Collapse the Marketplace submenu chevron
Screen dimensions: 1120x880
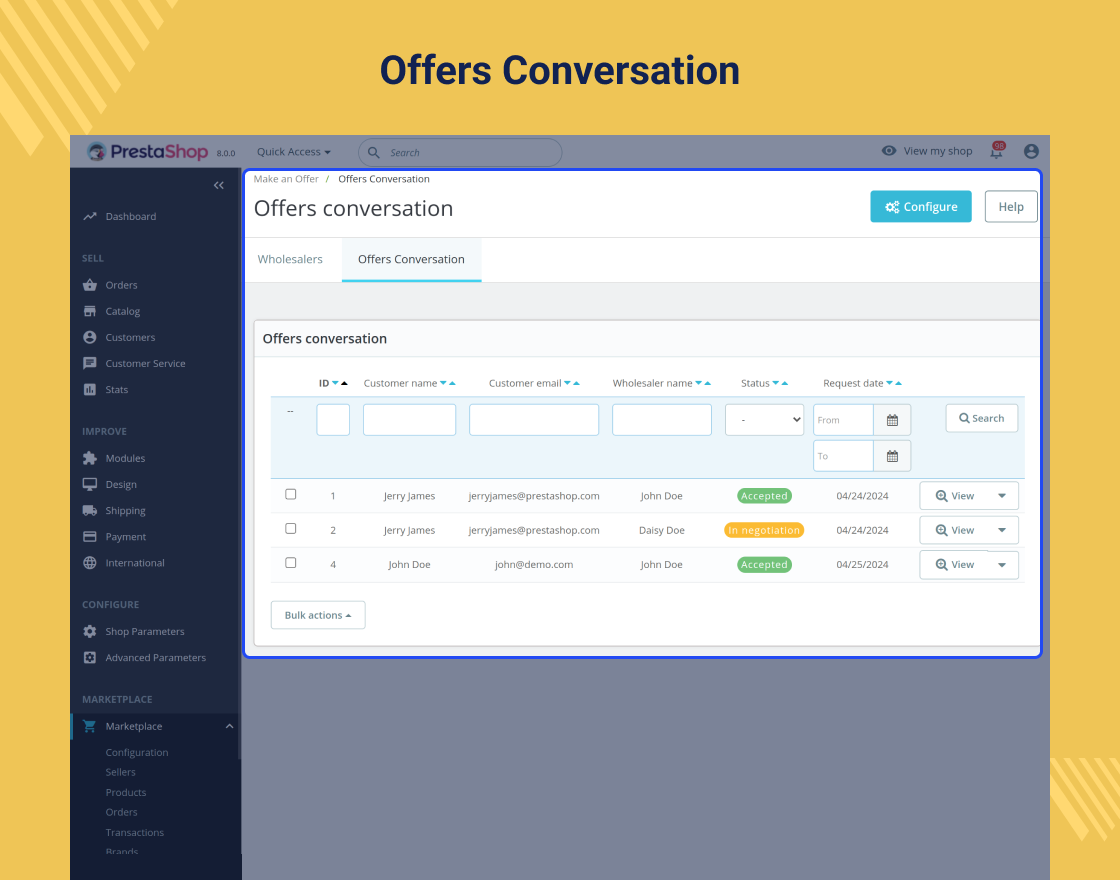tap(229, 726)
